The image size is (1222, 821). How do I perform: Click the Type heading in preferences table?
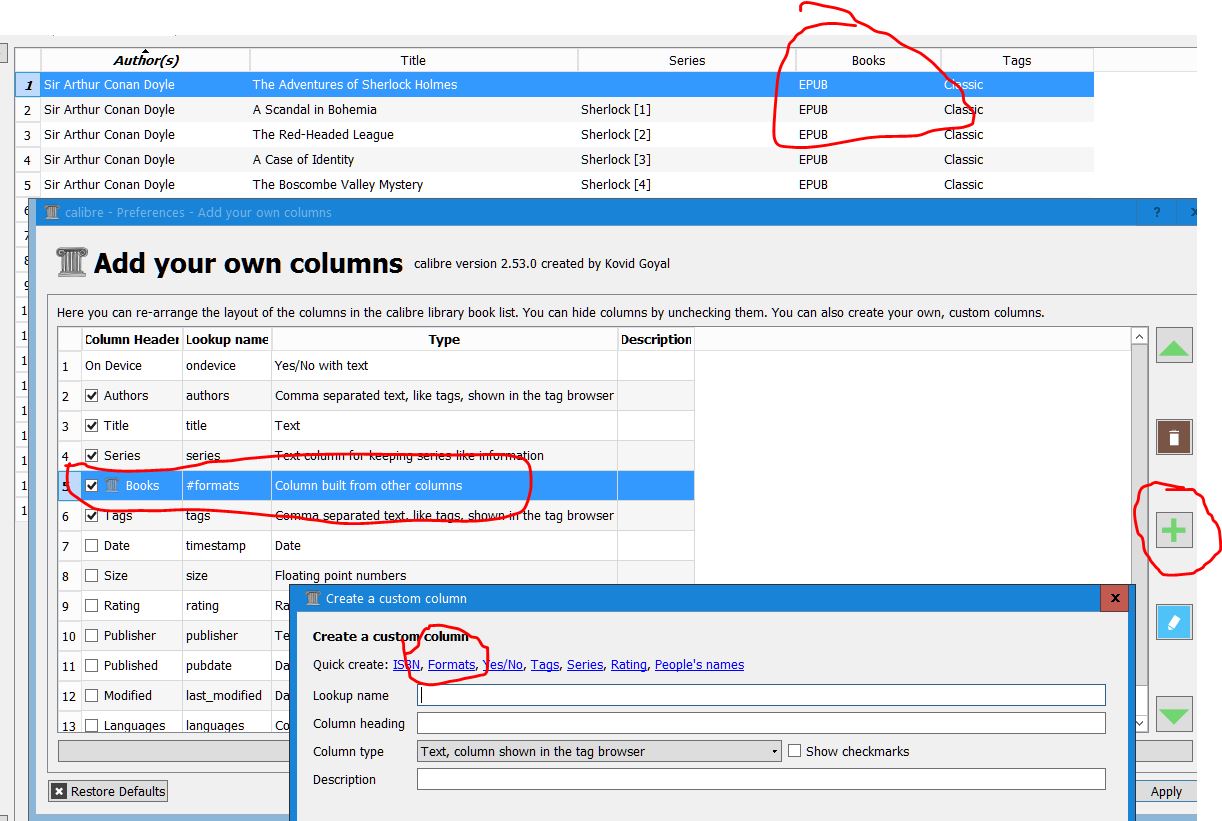pos(444,339)
